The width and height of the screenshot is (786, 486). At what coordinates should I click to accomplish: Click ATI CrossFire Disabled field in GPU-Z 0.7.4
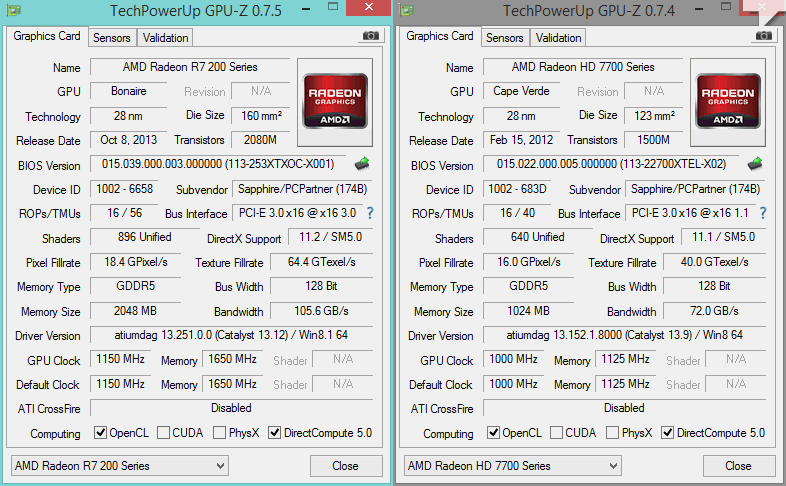[625, 408]
